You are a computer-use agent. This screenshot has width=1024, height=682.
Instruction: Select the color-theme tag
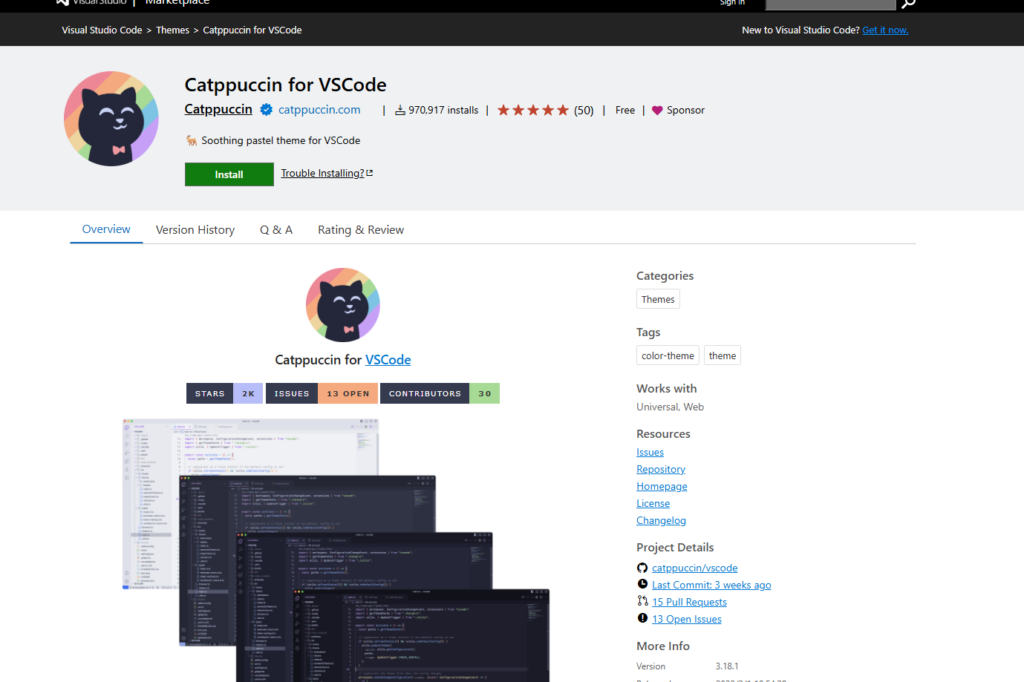coord(667,355)
